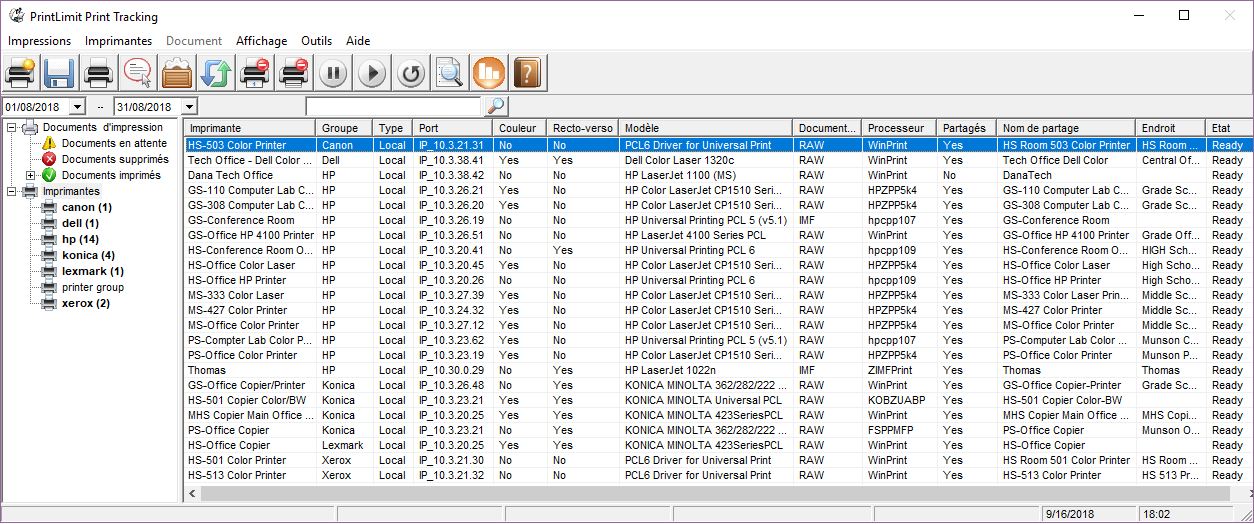Sort by the Recto-verso column header
This screenshot has width=1254, height=524.
[583, 128]
